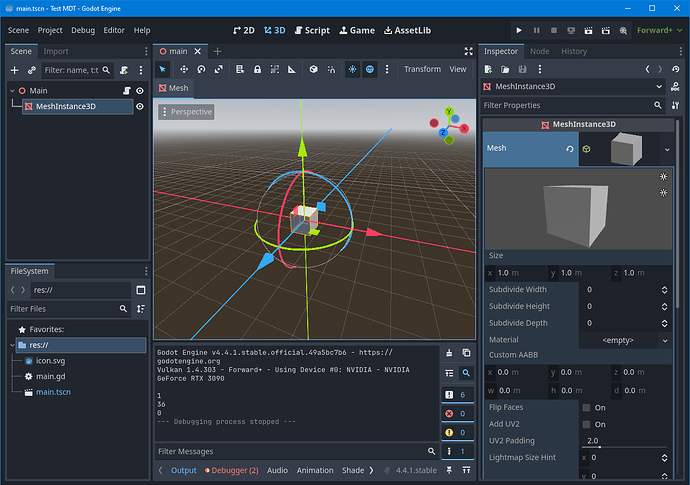Toggle preview sunlight in viewport toolbar
Viewport: 690px width, 485px height.
352,69
